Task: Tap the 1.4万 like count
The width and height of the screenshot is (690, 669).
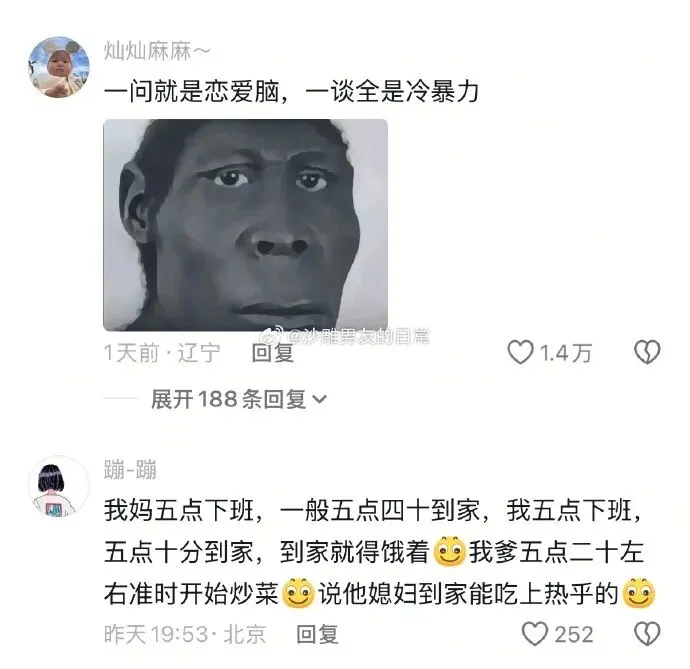Action: coord(565,353)
